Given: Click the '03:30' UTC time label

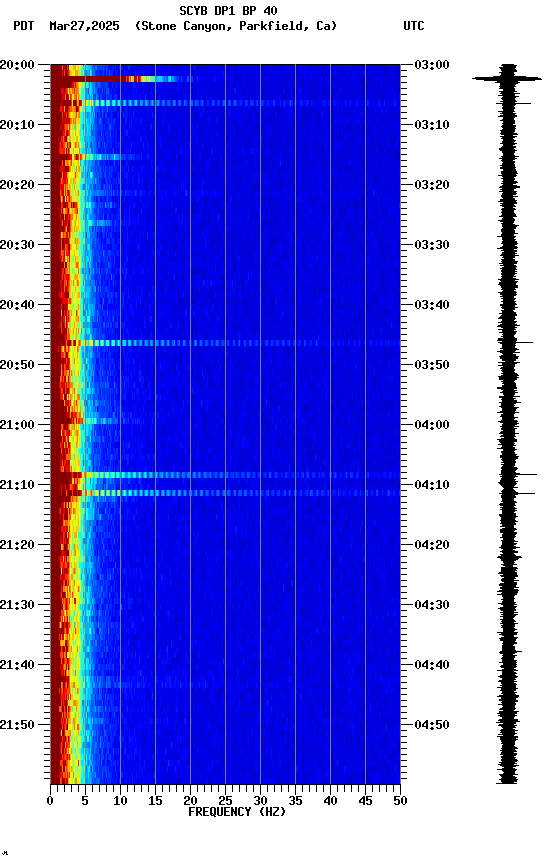Looking at the screenshot, I should [x=432, y=245].
